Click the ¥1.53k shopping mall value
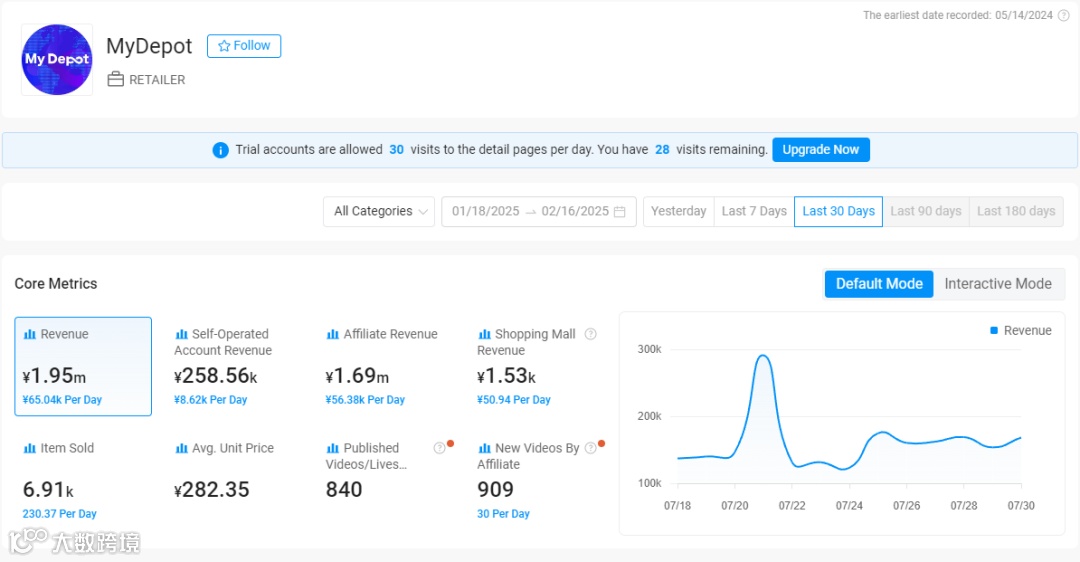The width and height of the screenshot is (1080, 562). coord(506,376)
